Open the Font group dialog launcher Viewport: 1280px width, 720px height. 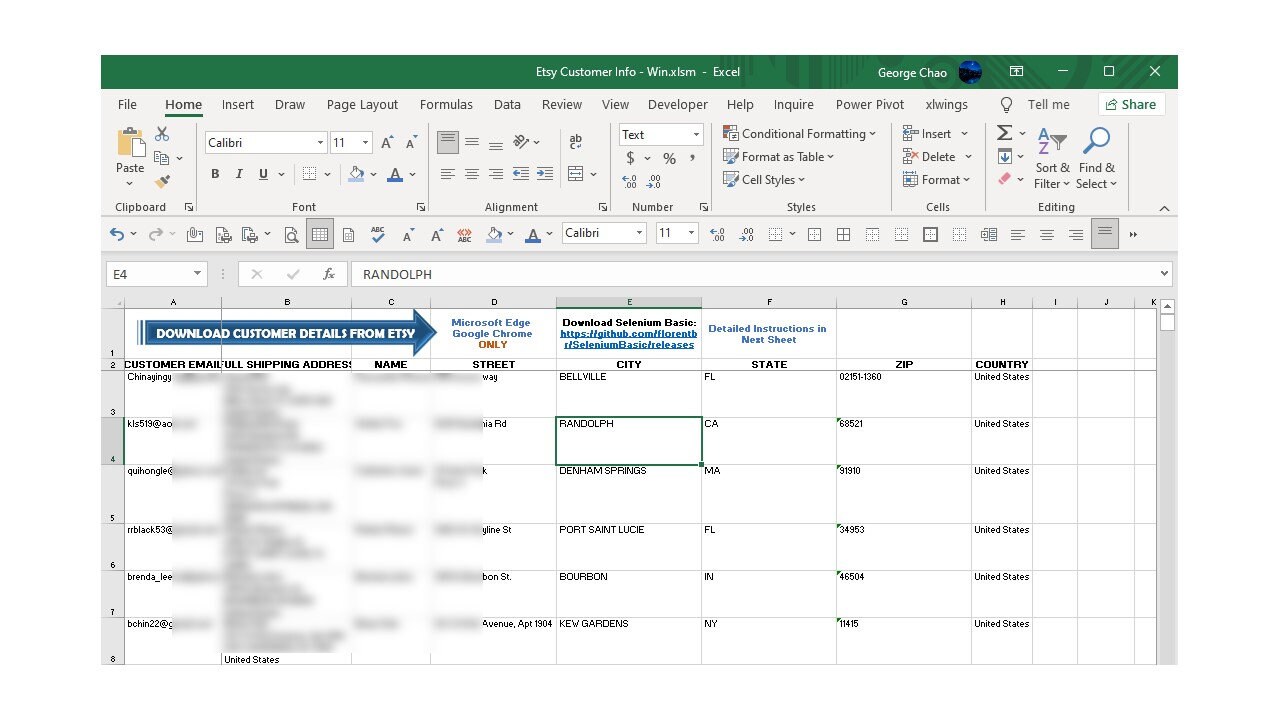pos(420,207)
